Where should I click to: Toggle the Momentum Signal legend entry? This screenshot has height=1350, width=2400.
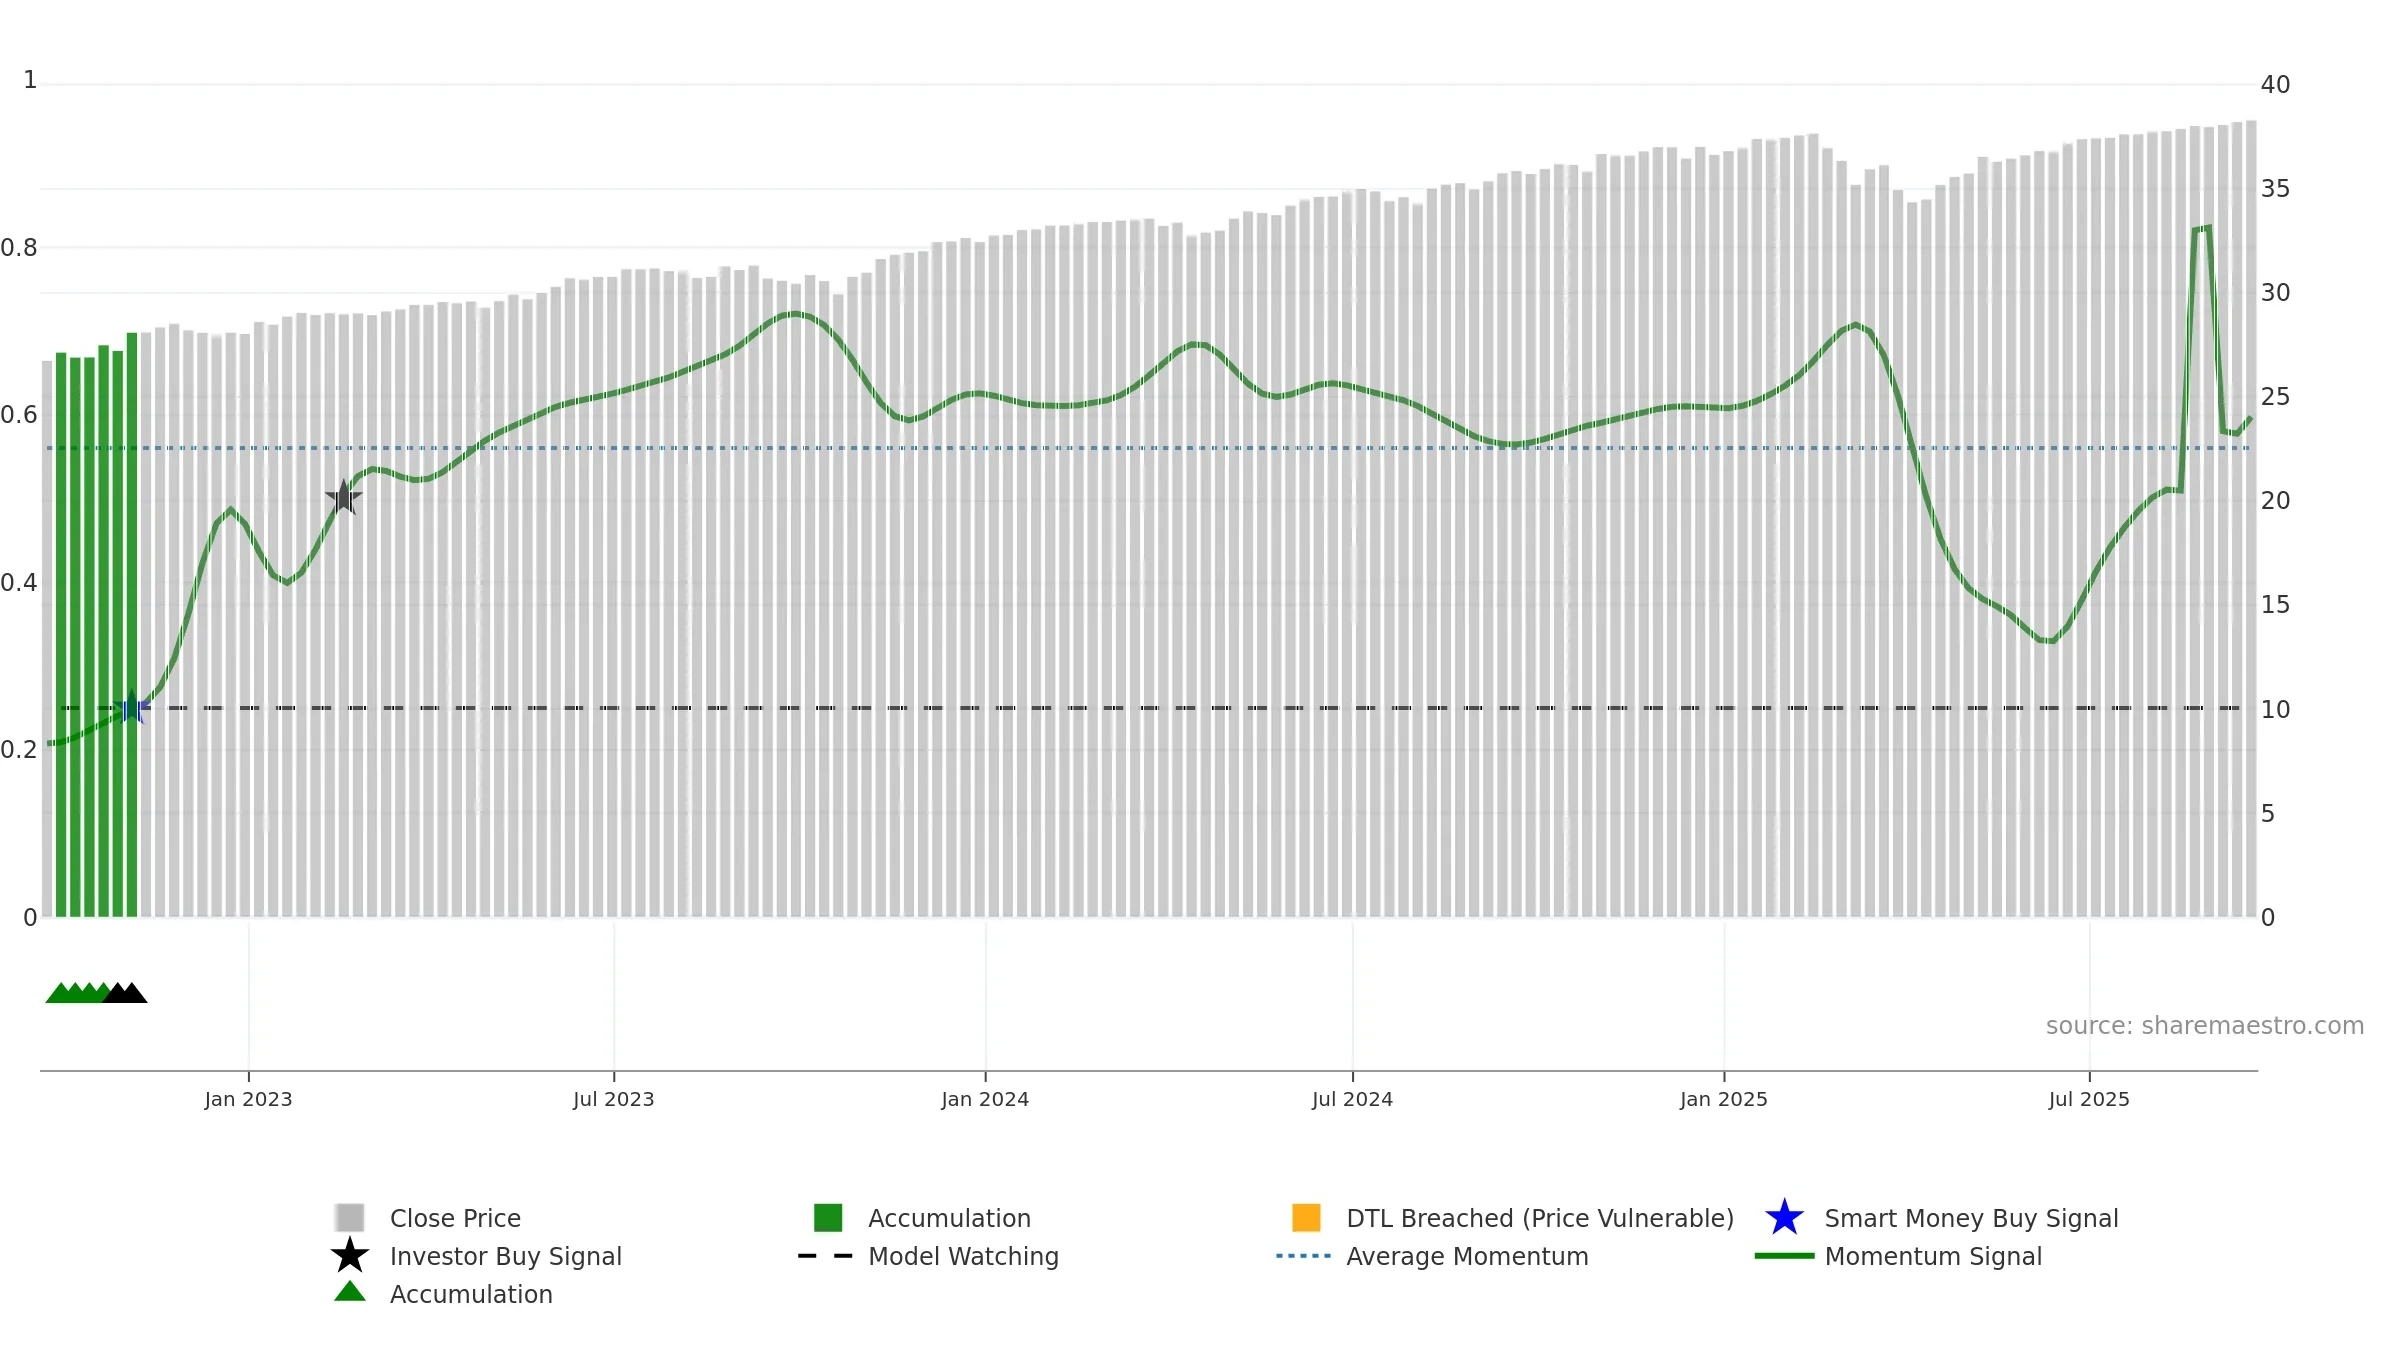[x=1898, y=1256]
